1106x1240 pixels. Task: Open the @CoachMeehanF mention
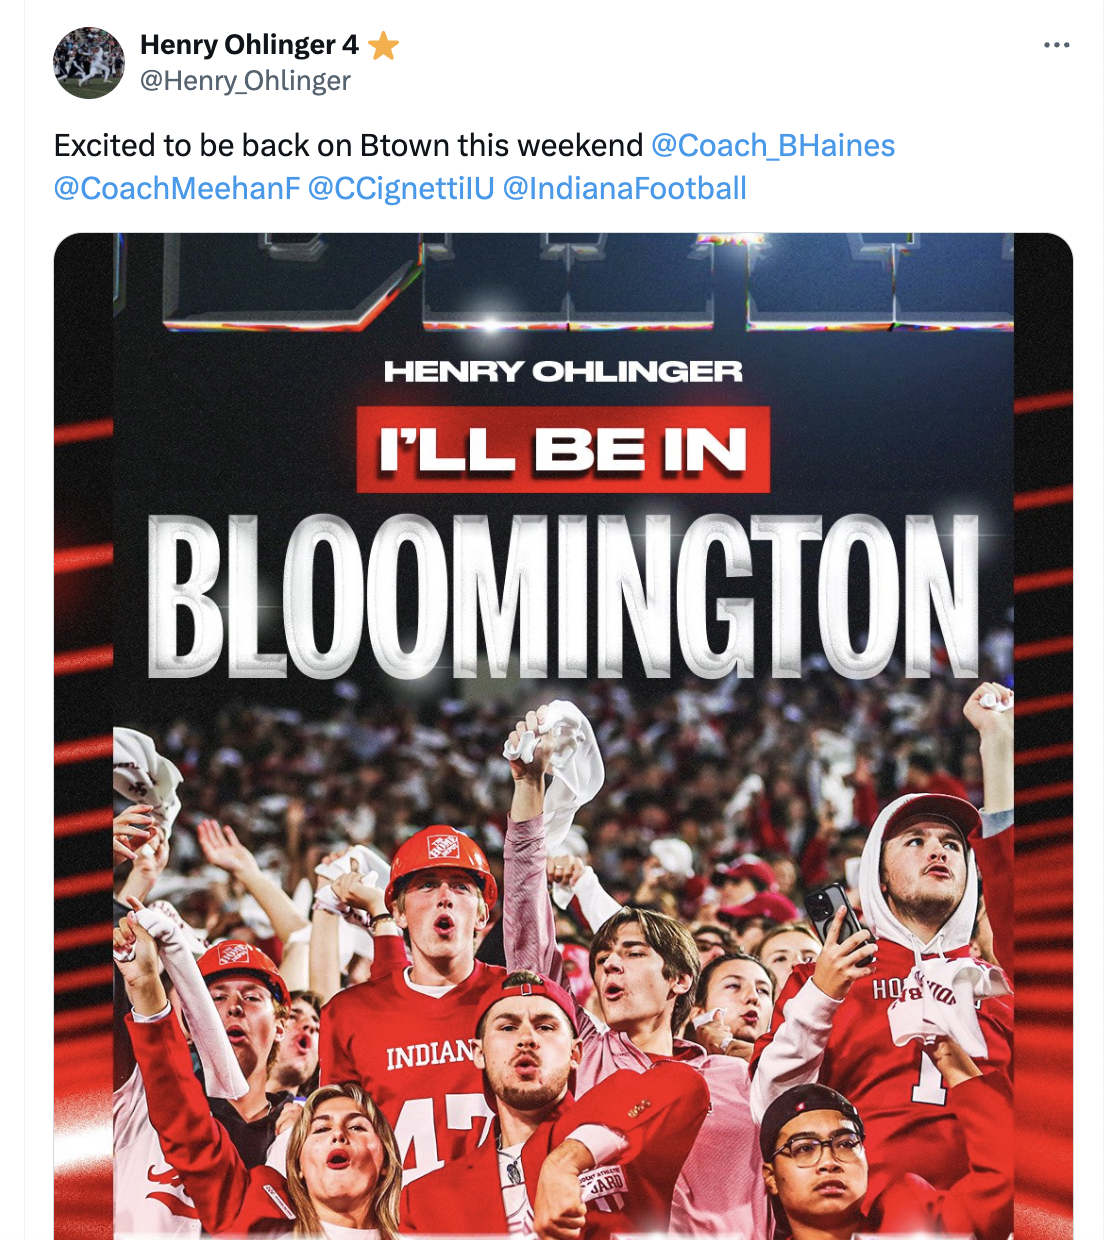pos(177,188)
